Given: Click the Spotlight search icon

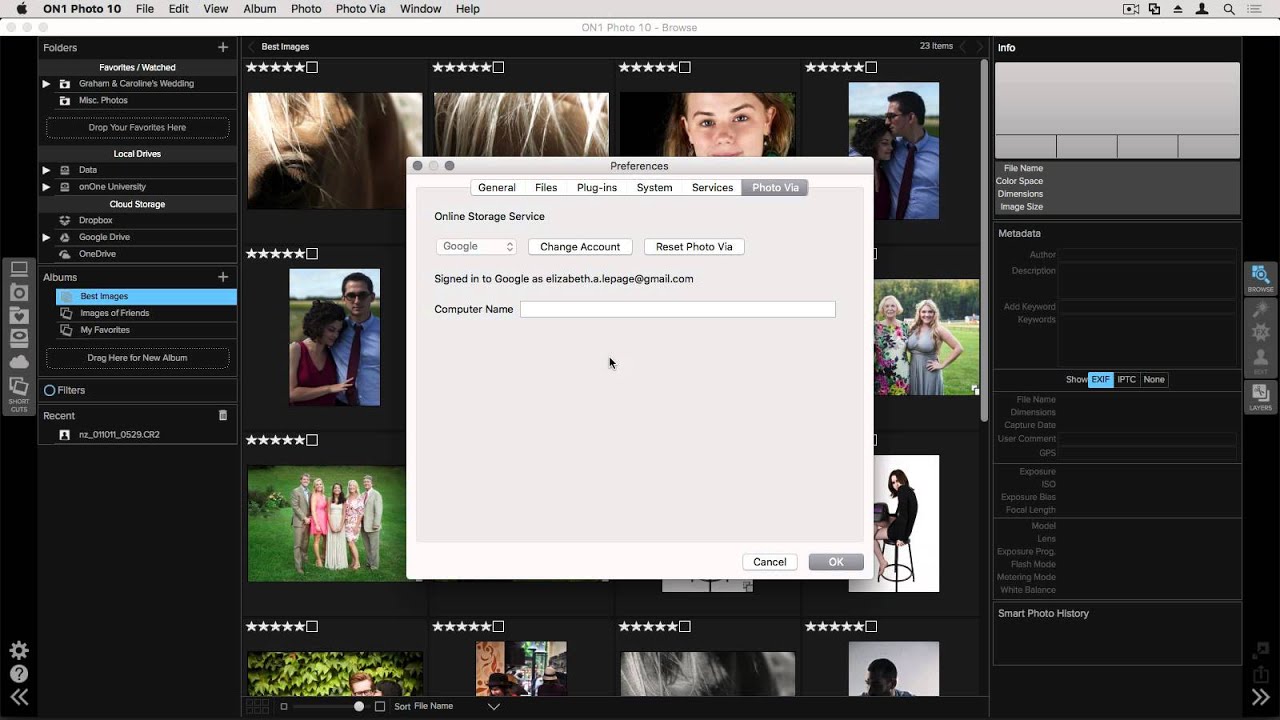Looking at the screenshot, I should [1229, 9].
